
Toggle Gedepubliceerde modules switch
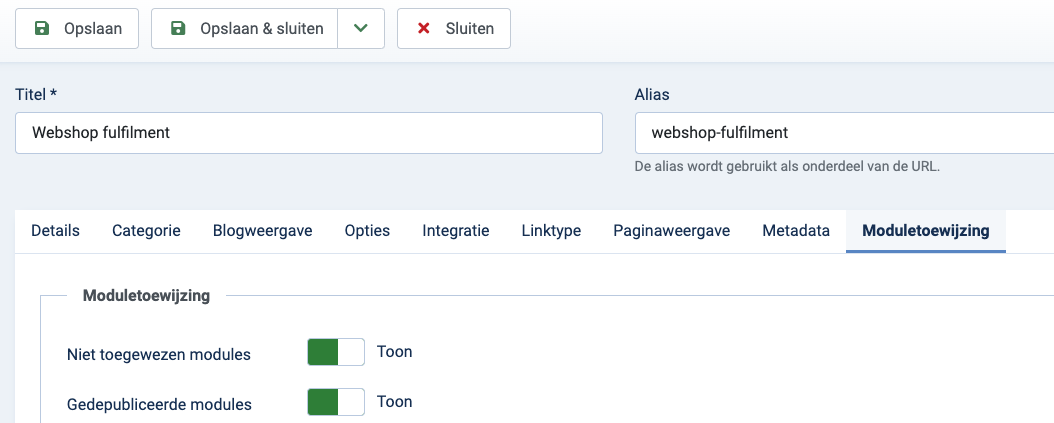click(x=336, y=402)
